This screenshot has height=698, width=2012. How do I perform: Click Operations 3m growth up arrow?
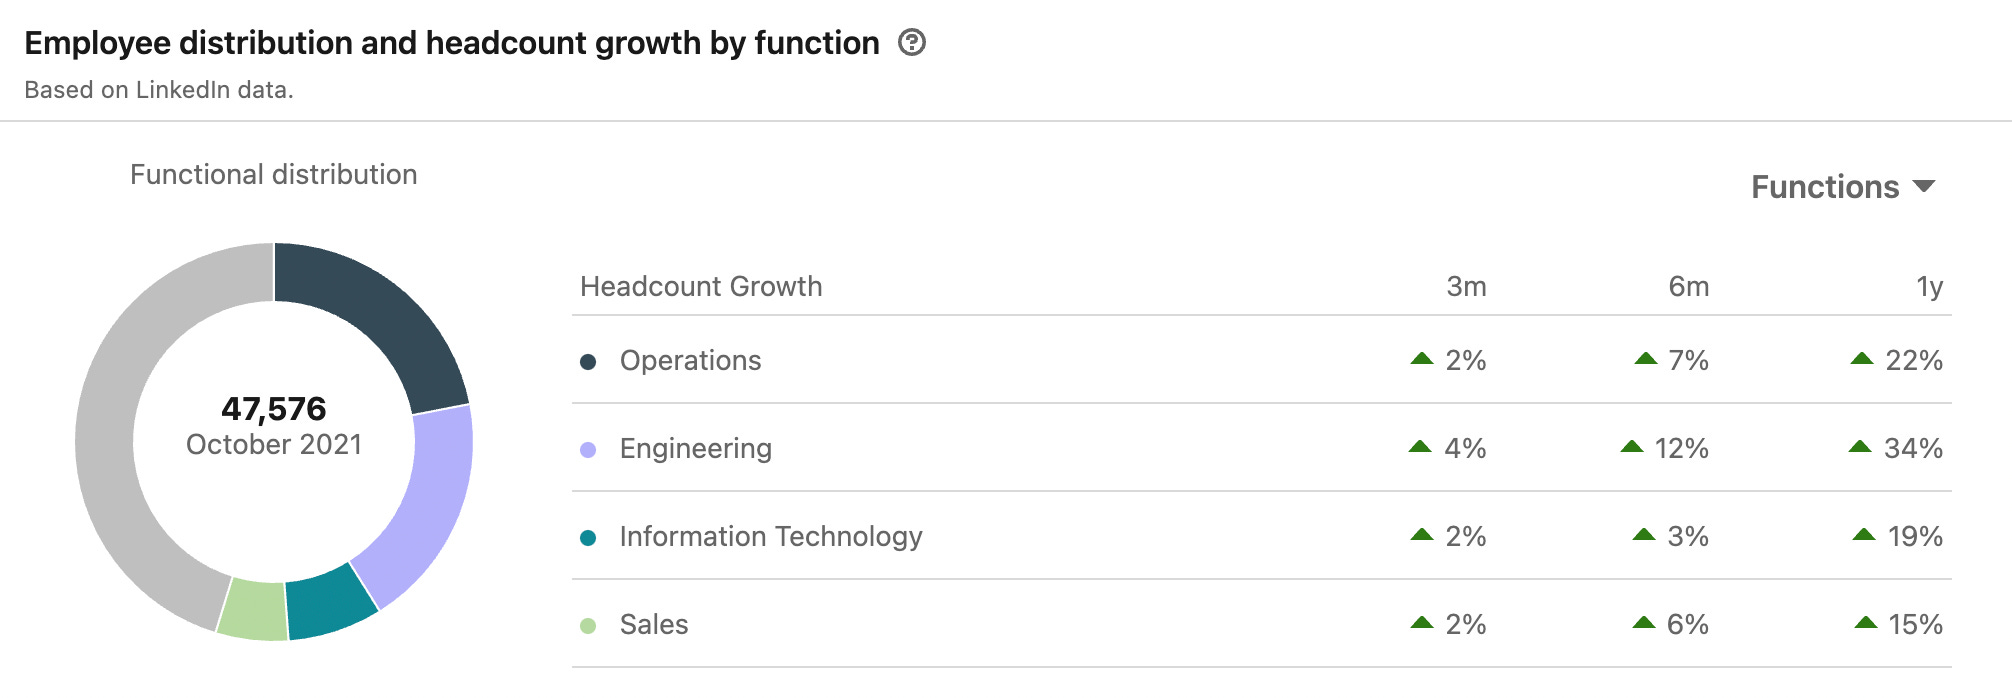coord(1421,359)
